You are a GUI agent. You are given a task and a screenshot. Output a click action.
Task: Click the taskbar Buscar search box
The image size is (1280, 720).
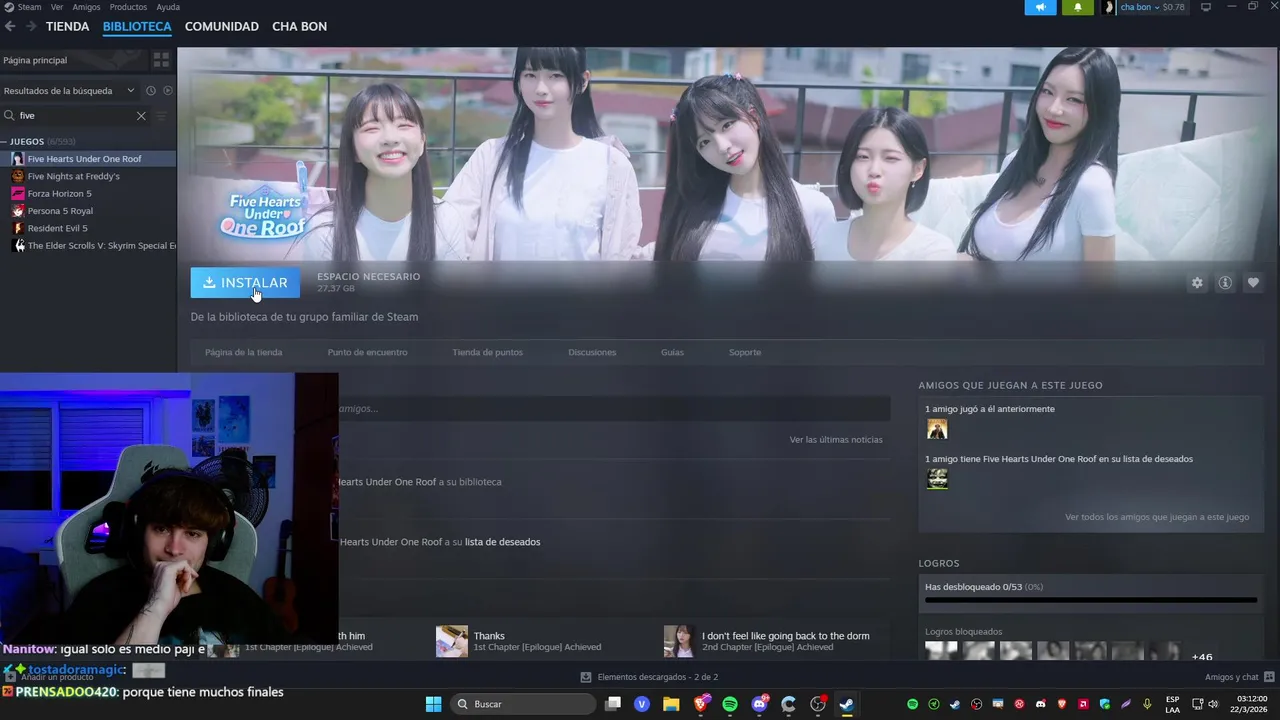tap(524, 704)
